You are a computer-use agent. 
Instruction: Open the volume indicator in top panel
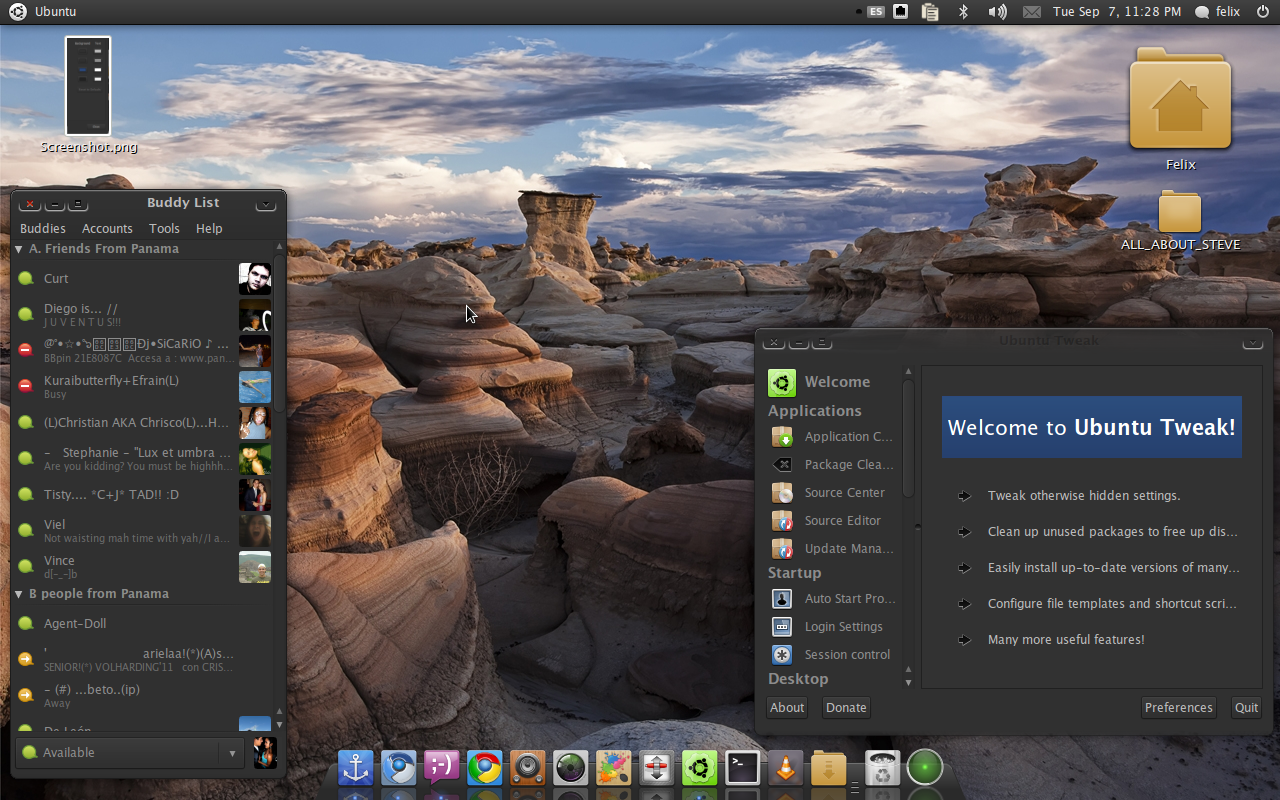pyautogui.click(x=997, y=12)
